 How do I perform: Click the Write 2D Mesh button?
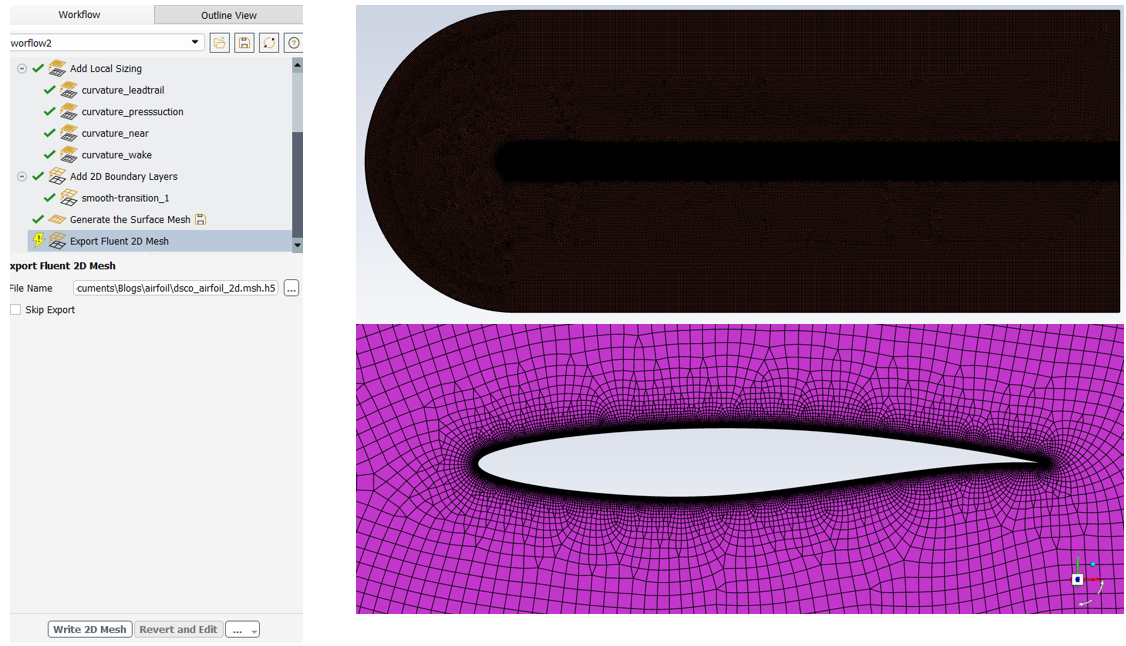click(x=90, y=629)
